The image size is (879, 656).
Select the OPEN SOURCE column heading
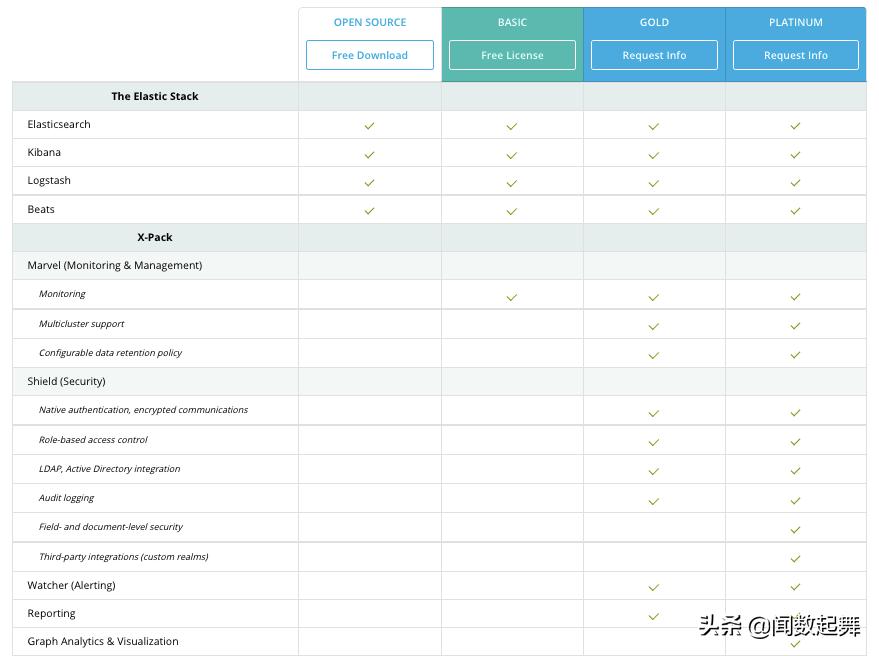point(370,22)
